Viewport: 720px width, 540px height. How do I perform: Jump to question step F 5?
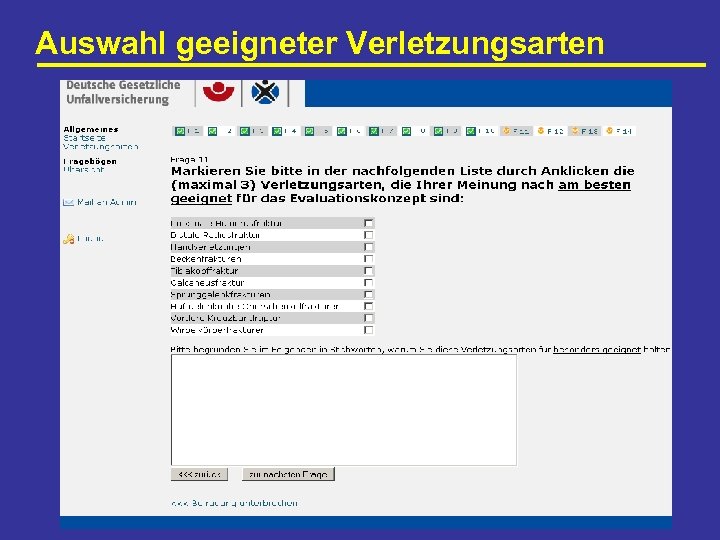pos(317,131)
